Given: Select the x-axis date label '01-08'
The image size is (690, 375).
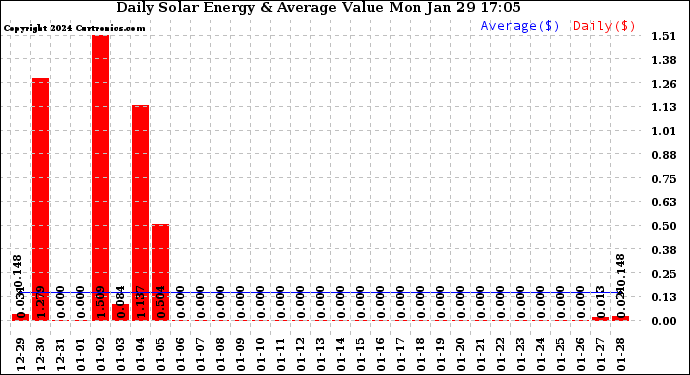Looking at the screenshot, I should 220,354.
